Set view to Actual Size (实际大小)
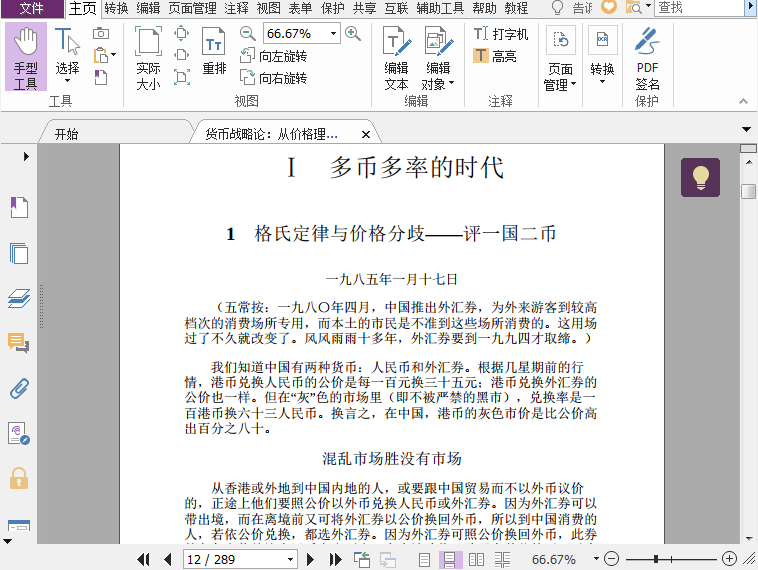758x570 pixels. 148,59
